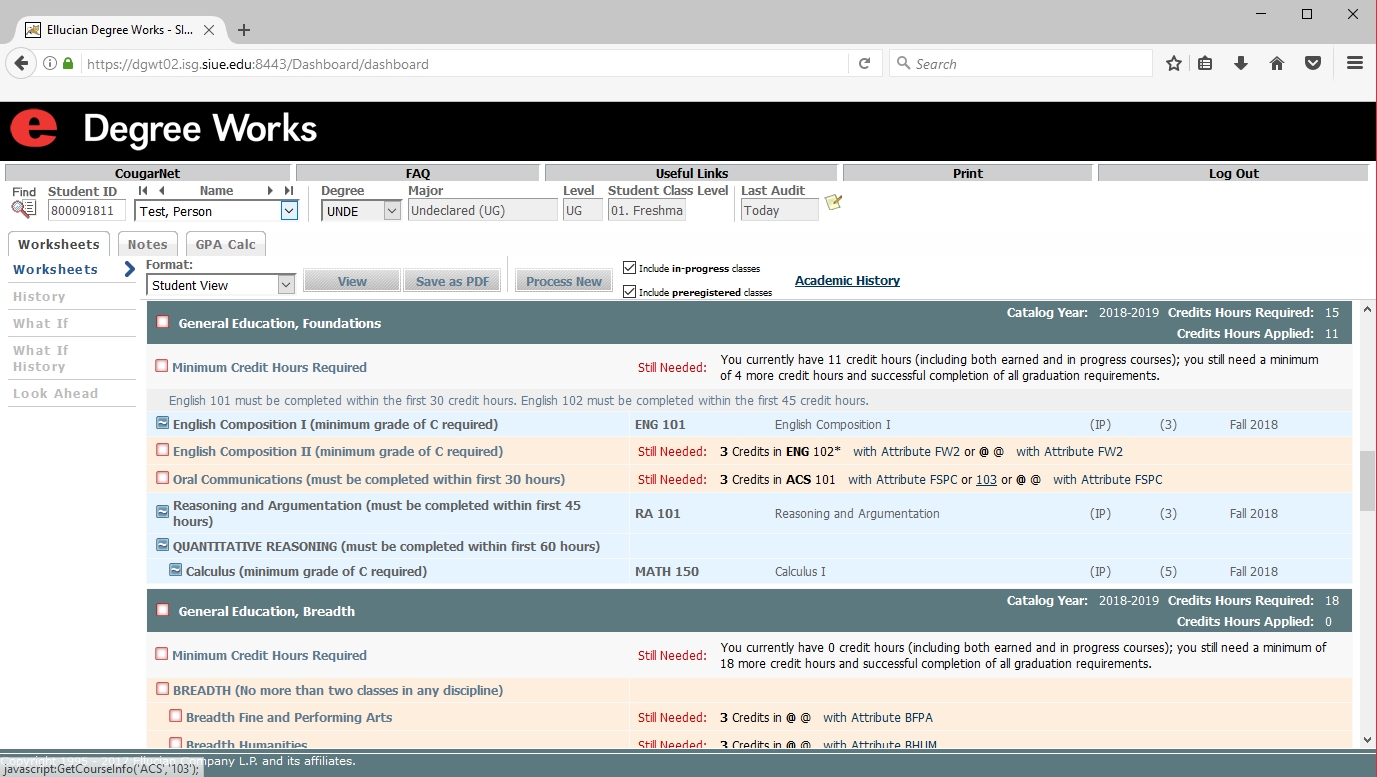The width and height of the screenshot is (1377, 777).
Task: Open the notes icon beside Last Audit
Action: coord(833,203)
